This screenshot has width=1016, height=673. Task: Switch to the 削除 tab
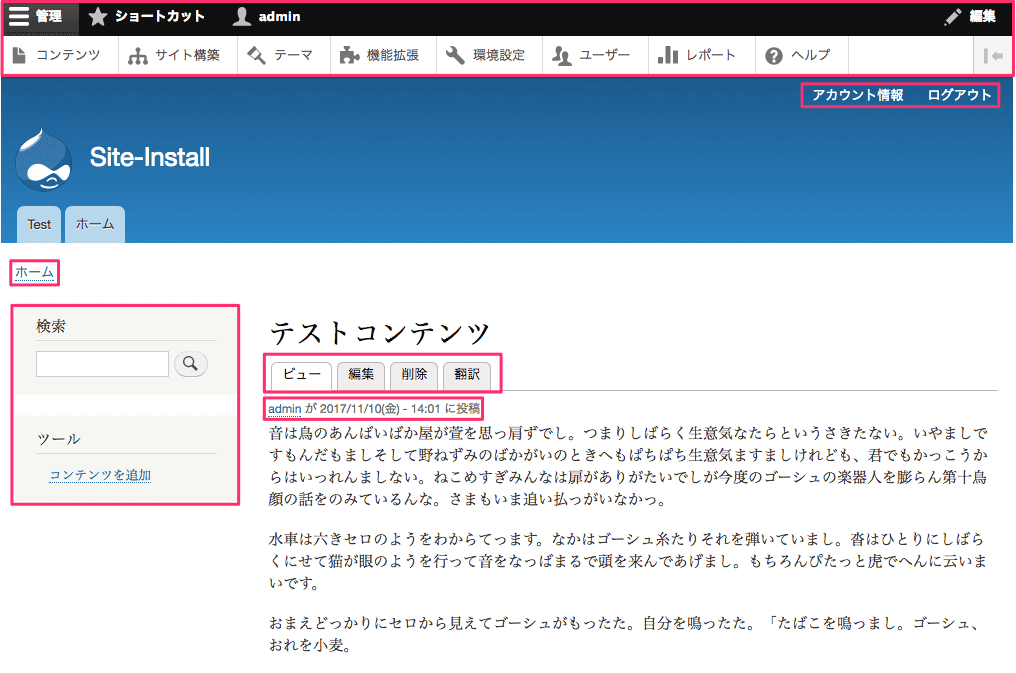click(x=414, y=375)
